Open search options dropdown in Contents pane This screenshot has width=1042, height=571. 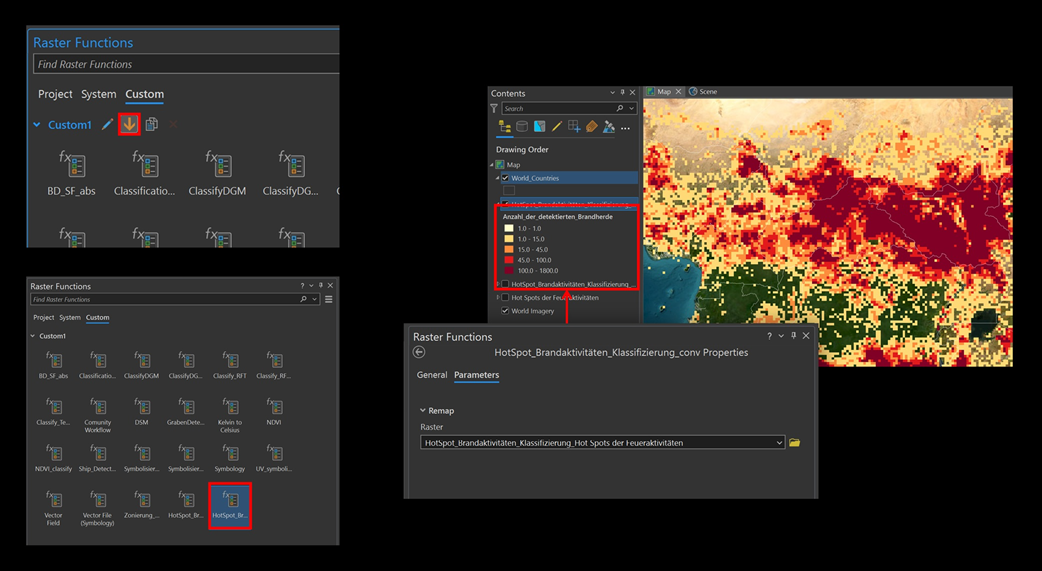click(x=631, y=108)
